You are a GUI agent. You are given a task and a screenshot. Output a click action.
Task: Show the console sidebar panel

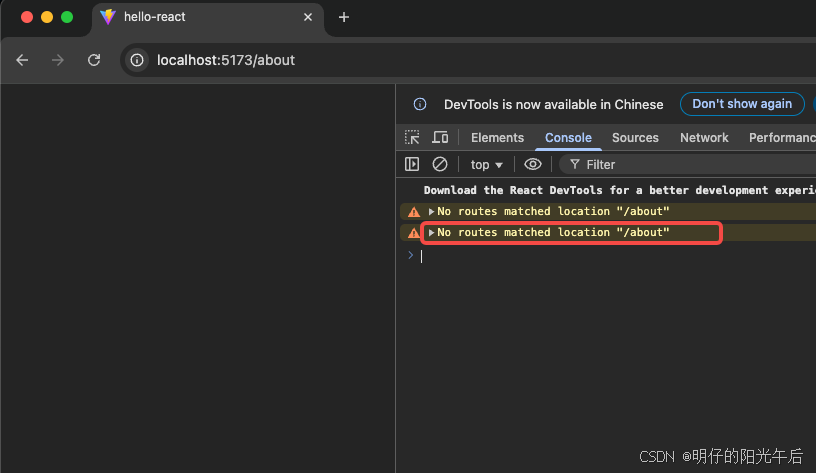412,164
